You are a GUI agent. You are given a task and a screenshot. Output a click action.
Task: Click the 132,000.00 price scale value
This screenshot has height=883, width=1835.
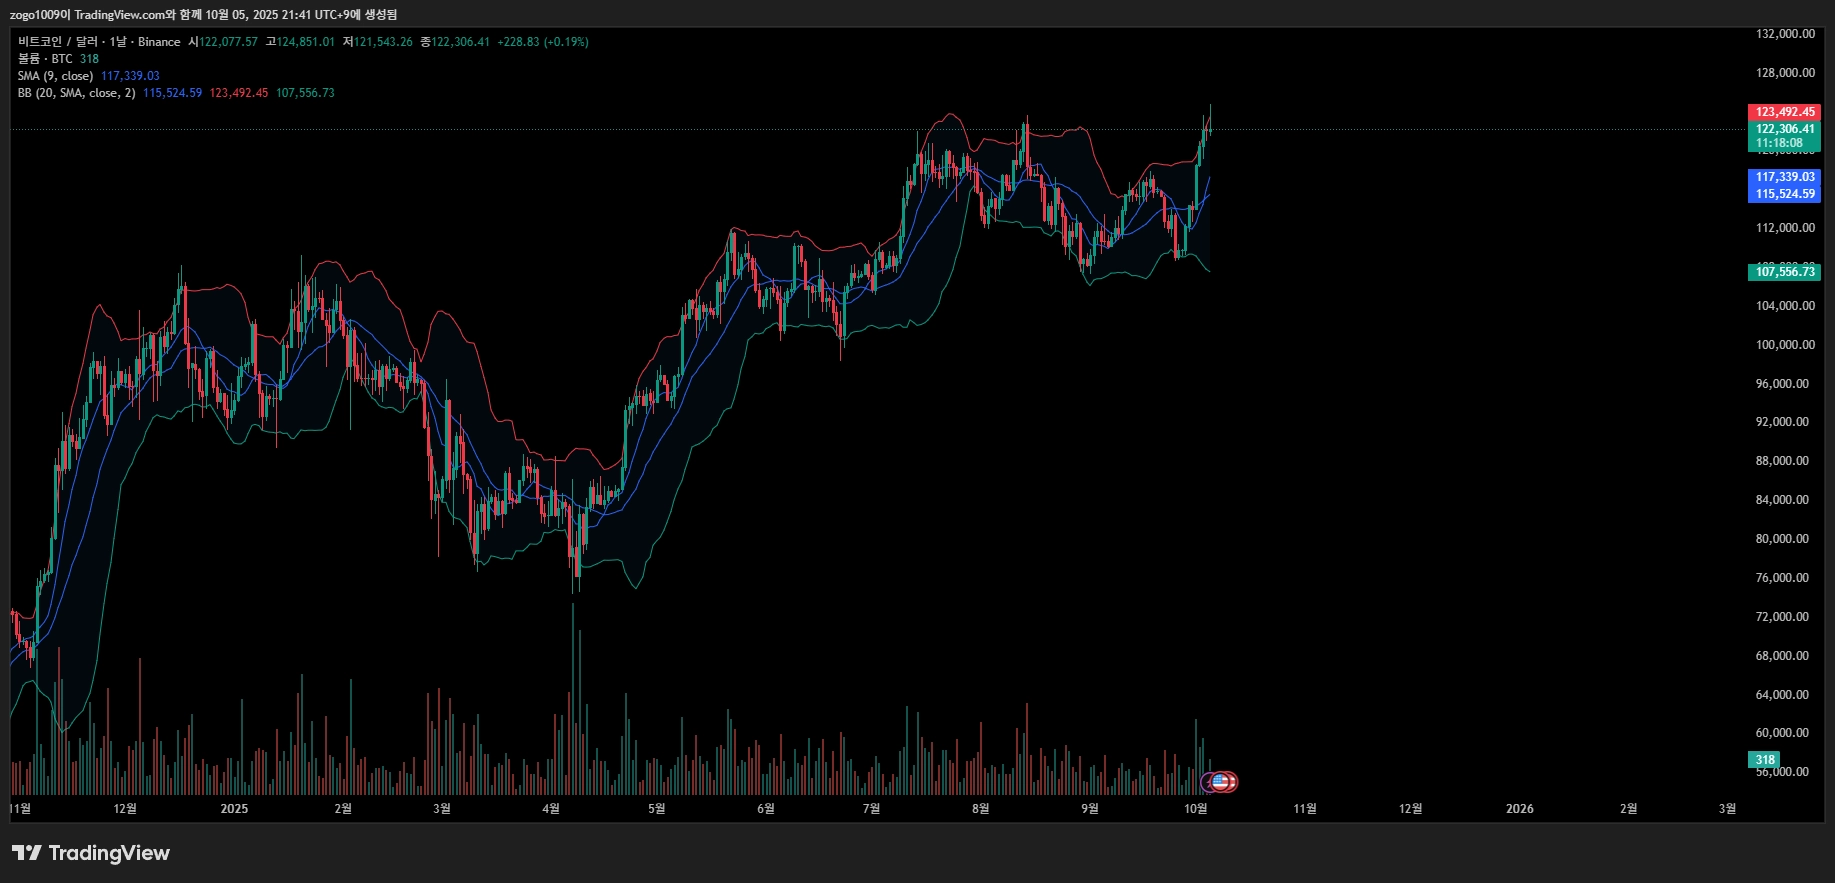click(x=1785, y=34)
